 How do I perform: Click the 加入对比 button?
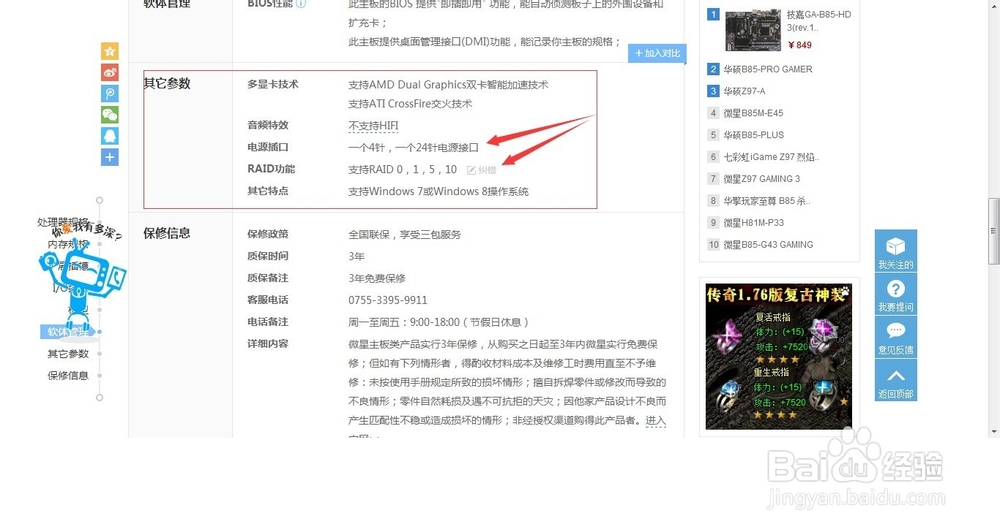(x=657, y=54)
